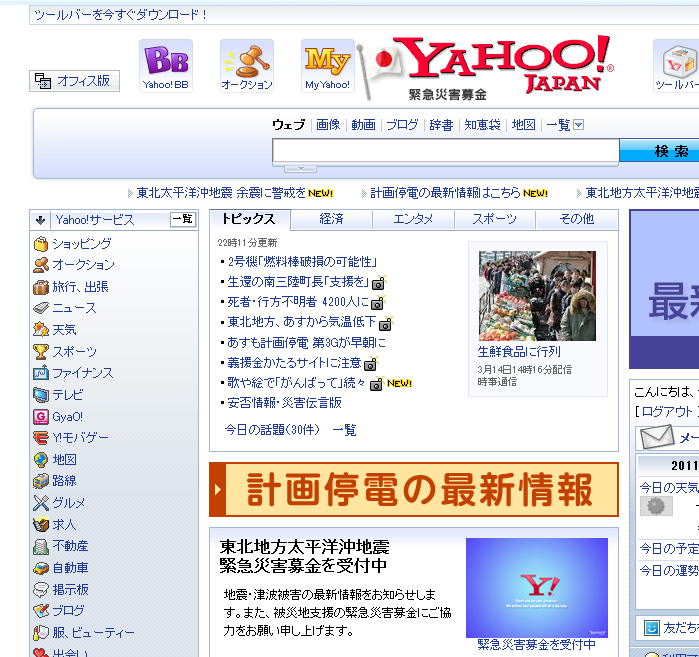Click the ショッピング bag icon in sidebar
The width and height of the screenshot is (699, 657).
tap(41, 243)
